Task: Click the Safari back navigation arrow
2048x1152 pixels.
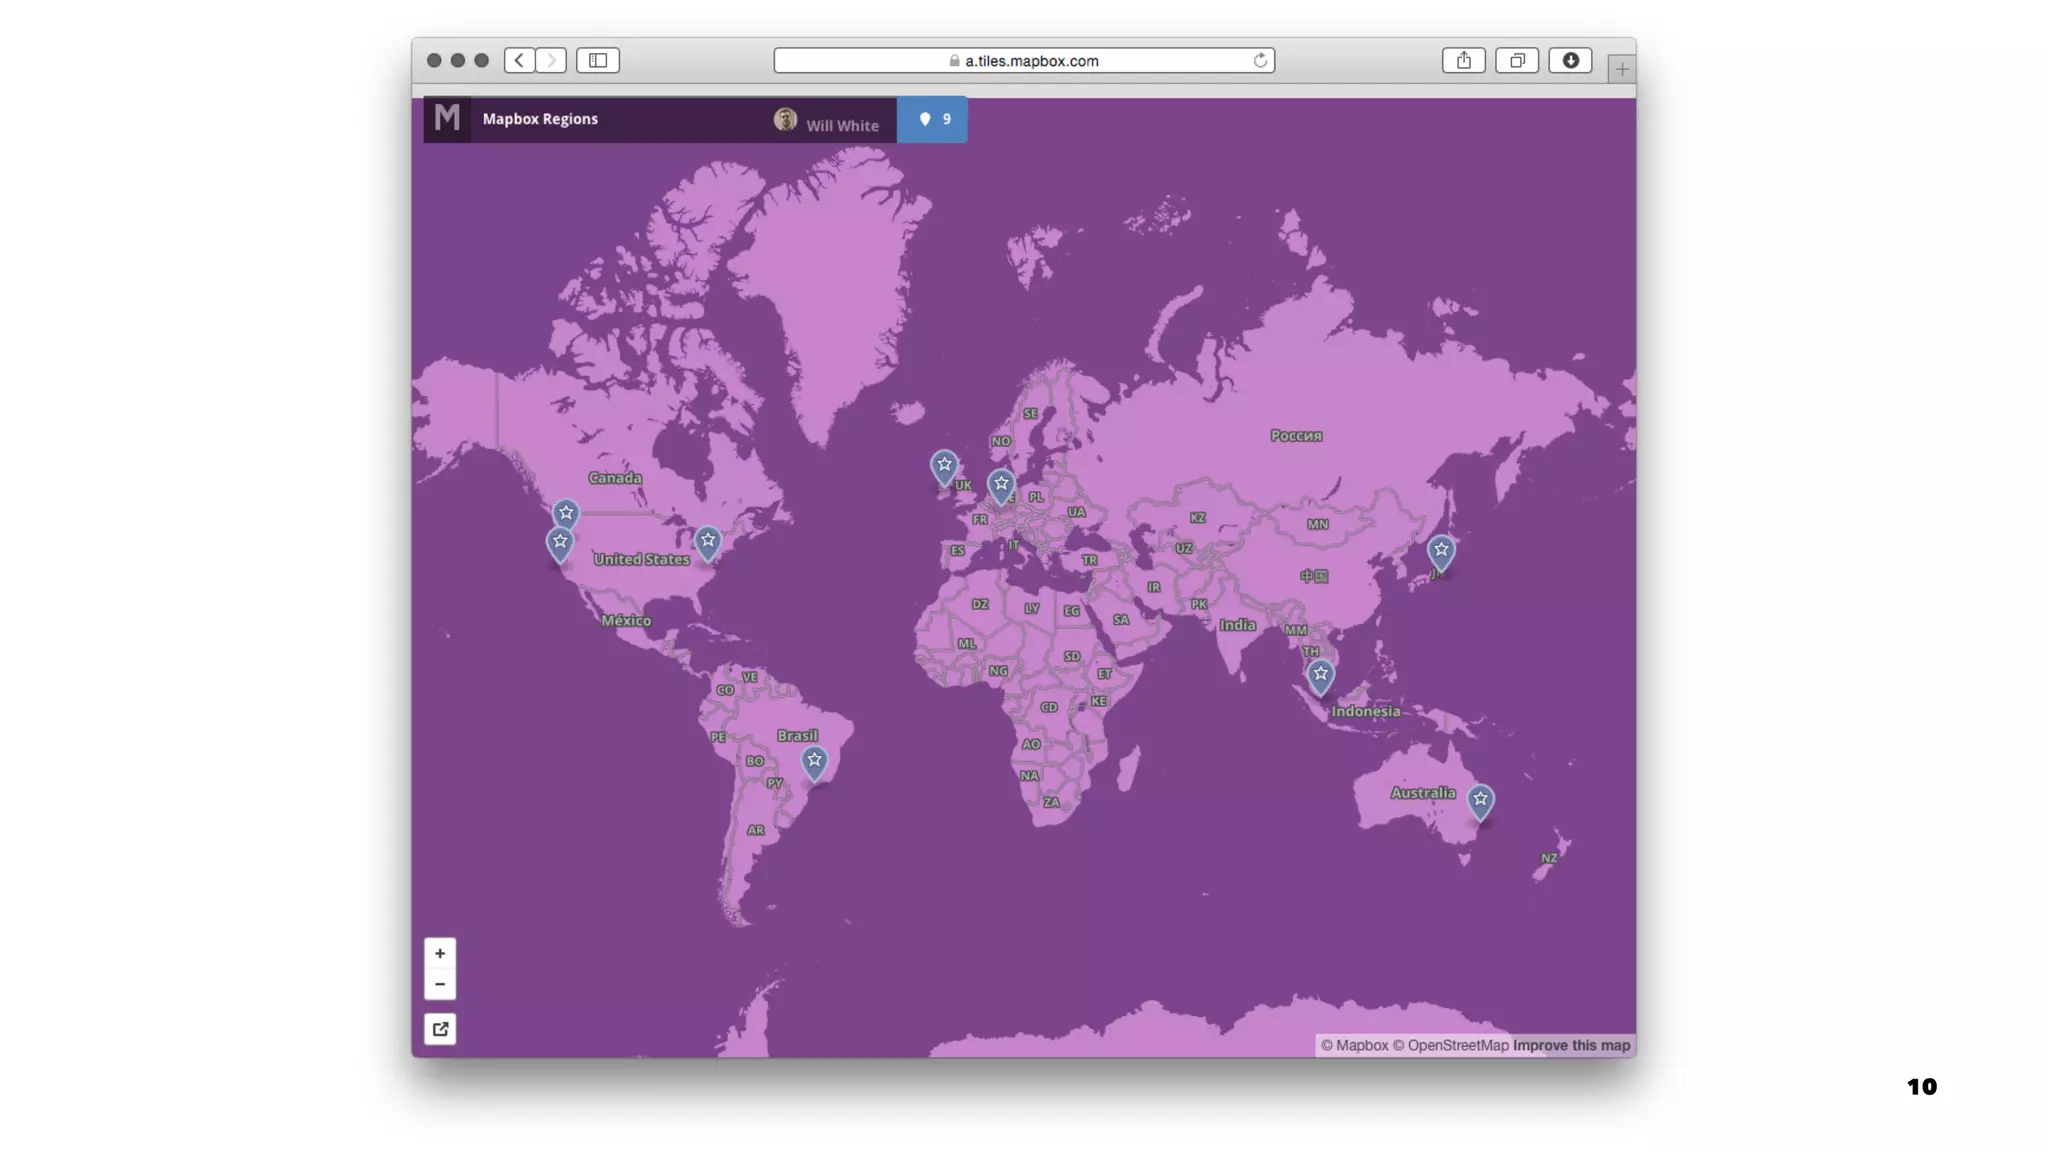Action: point(519,60)
